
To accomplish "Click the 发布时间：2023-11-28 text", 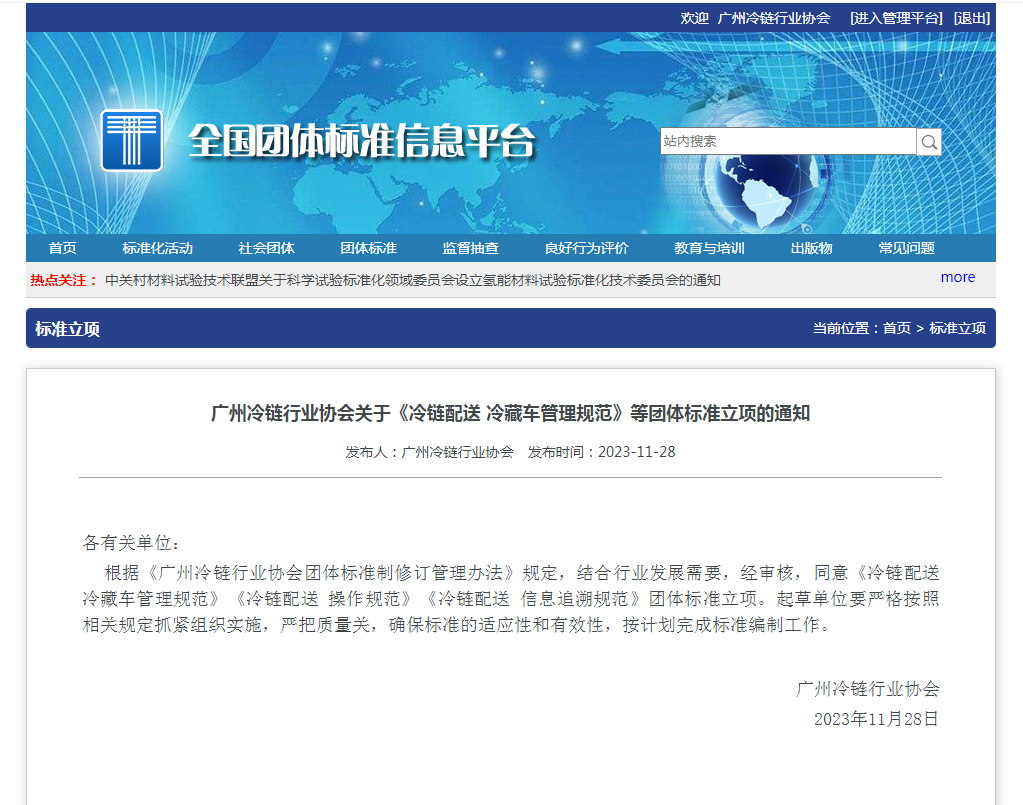I will [601, 452].
